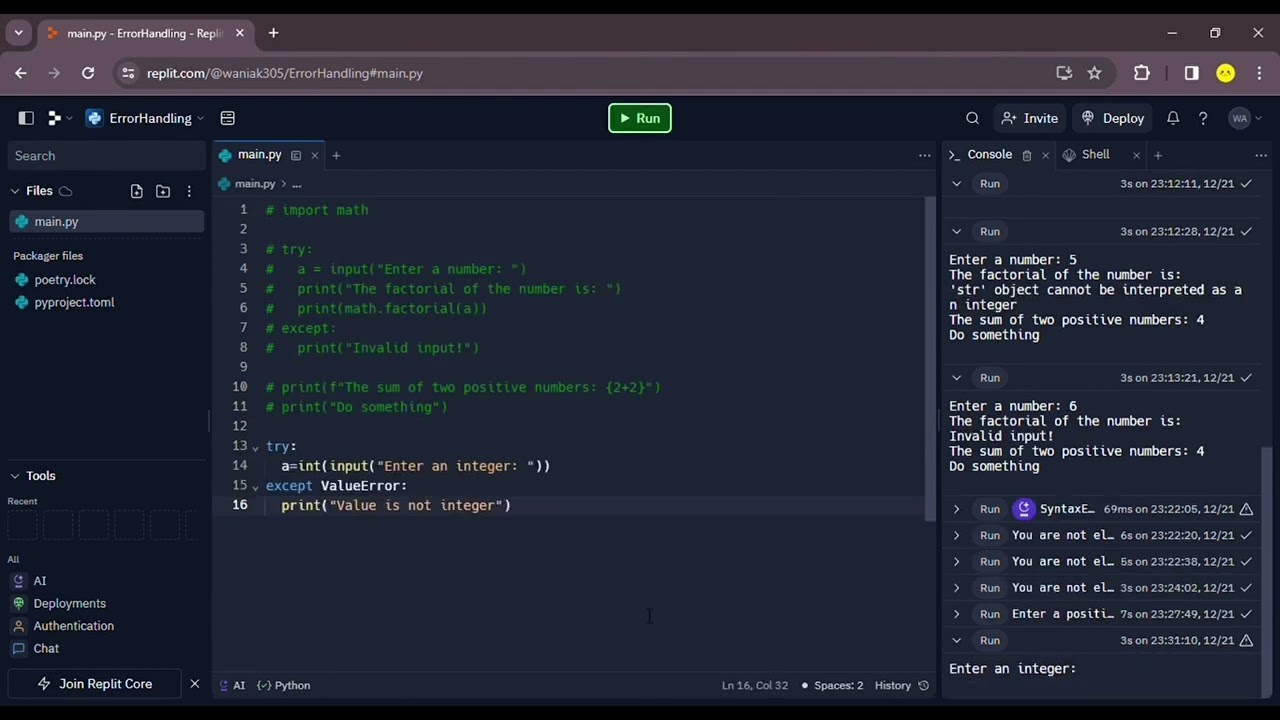Close the main.py editor tab
The width and height of the screenshot is (1280, 720).
314,155
